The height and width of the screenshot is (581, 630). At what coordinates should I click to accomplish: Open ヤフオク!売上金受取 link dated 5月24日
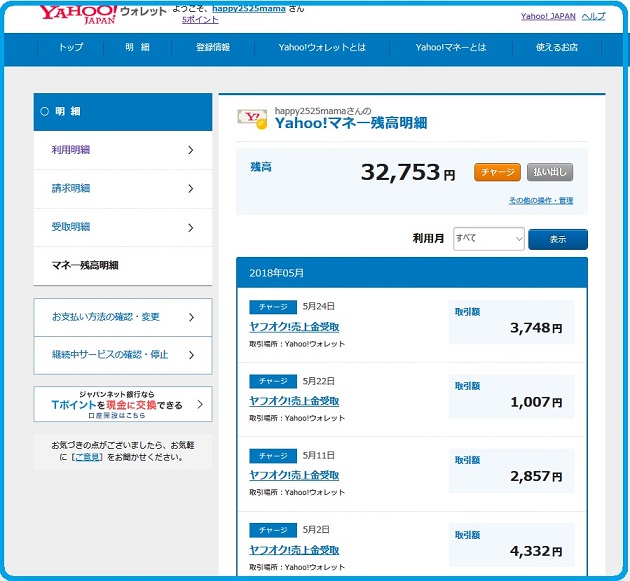point(294,327)
